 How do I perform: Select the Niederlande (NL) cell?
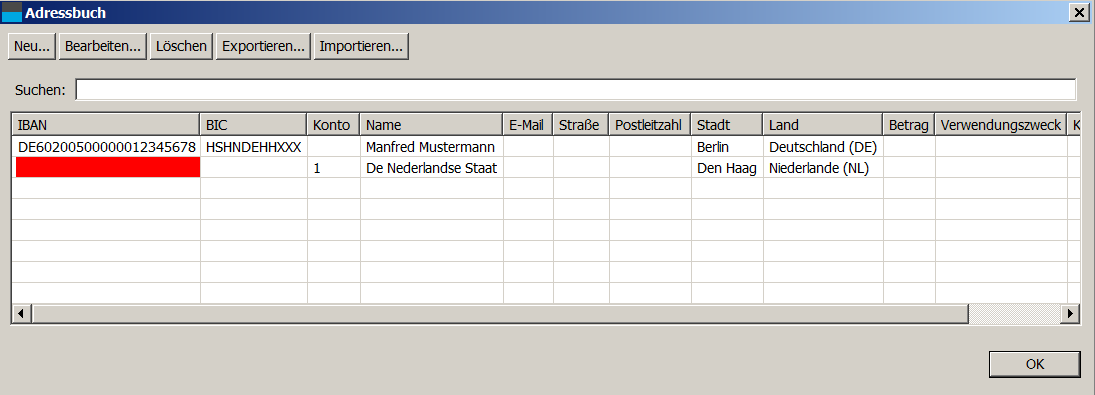pyautogui.click(x=823, y=167)
